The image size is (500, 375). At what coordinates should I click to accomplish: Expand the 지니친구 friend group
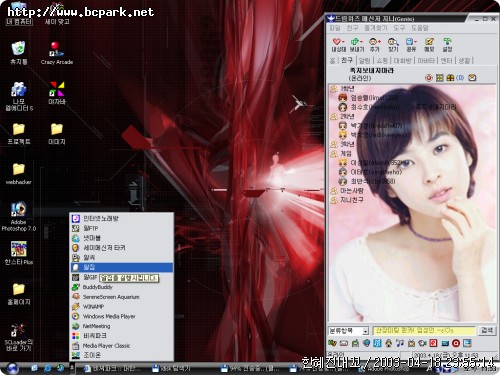[347, 200]
